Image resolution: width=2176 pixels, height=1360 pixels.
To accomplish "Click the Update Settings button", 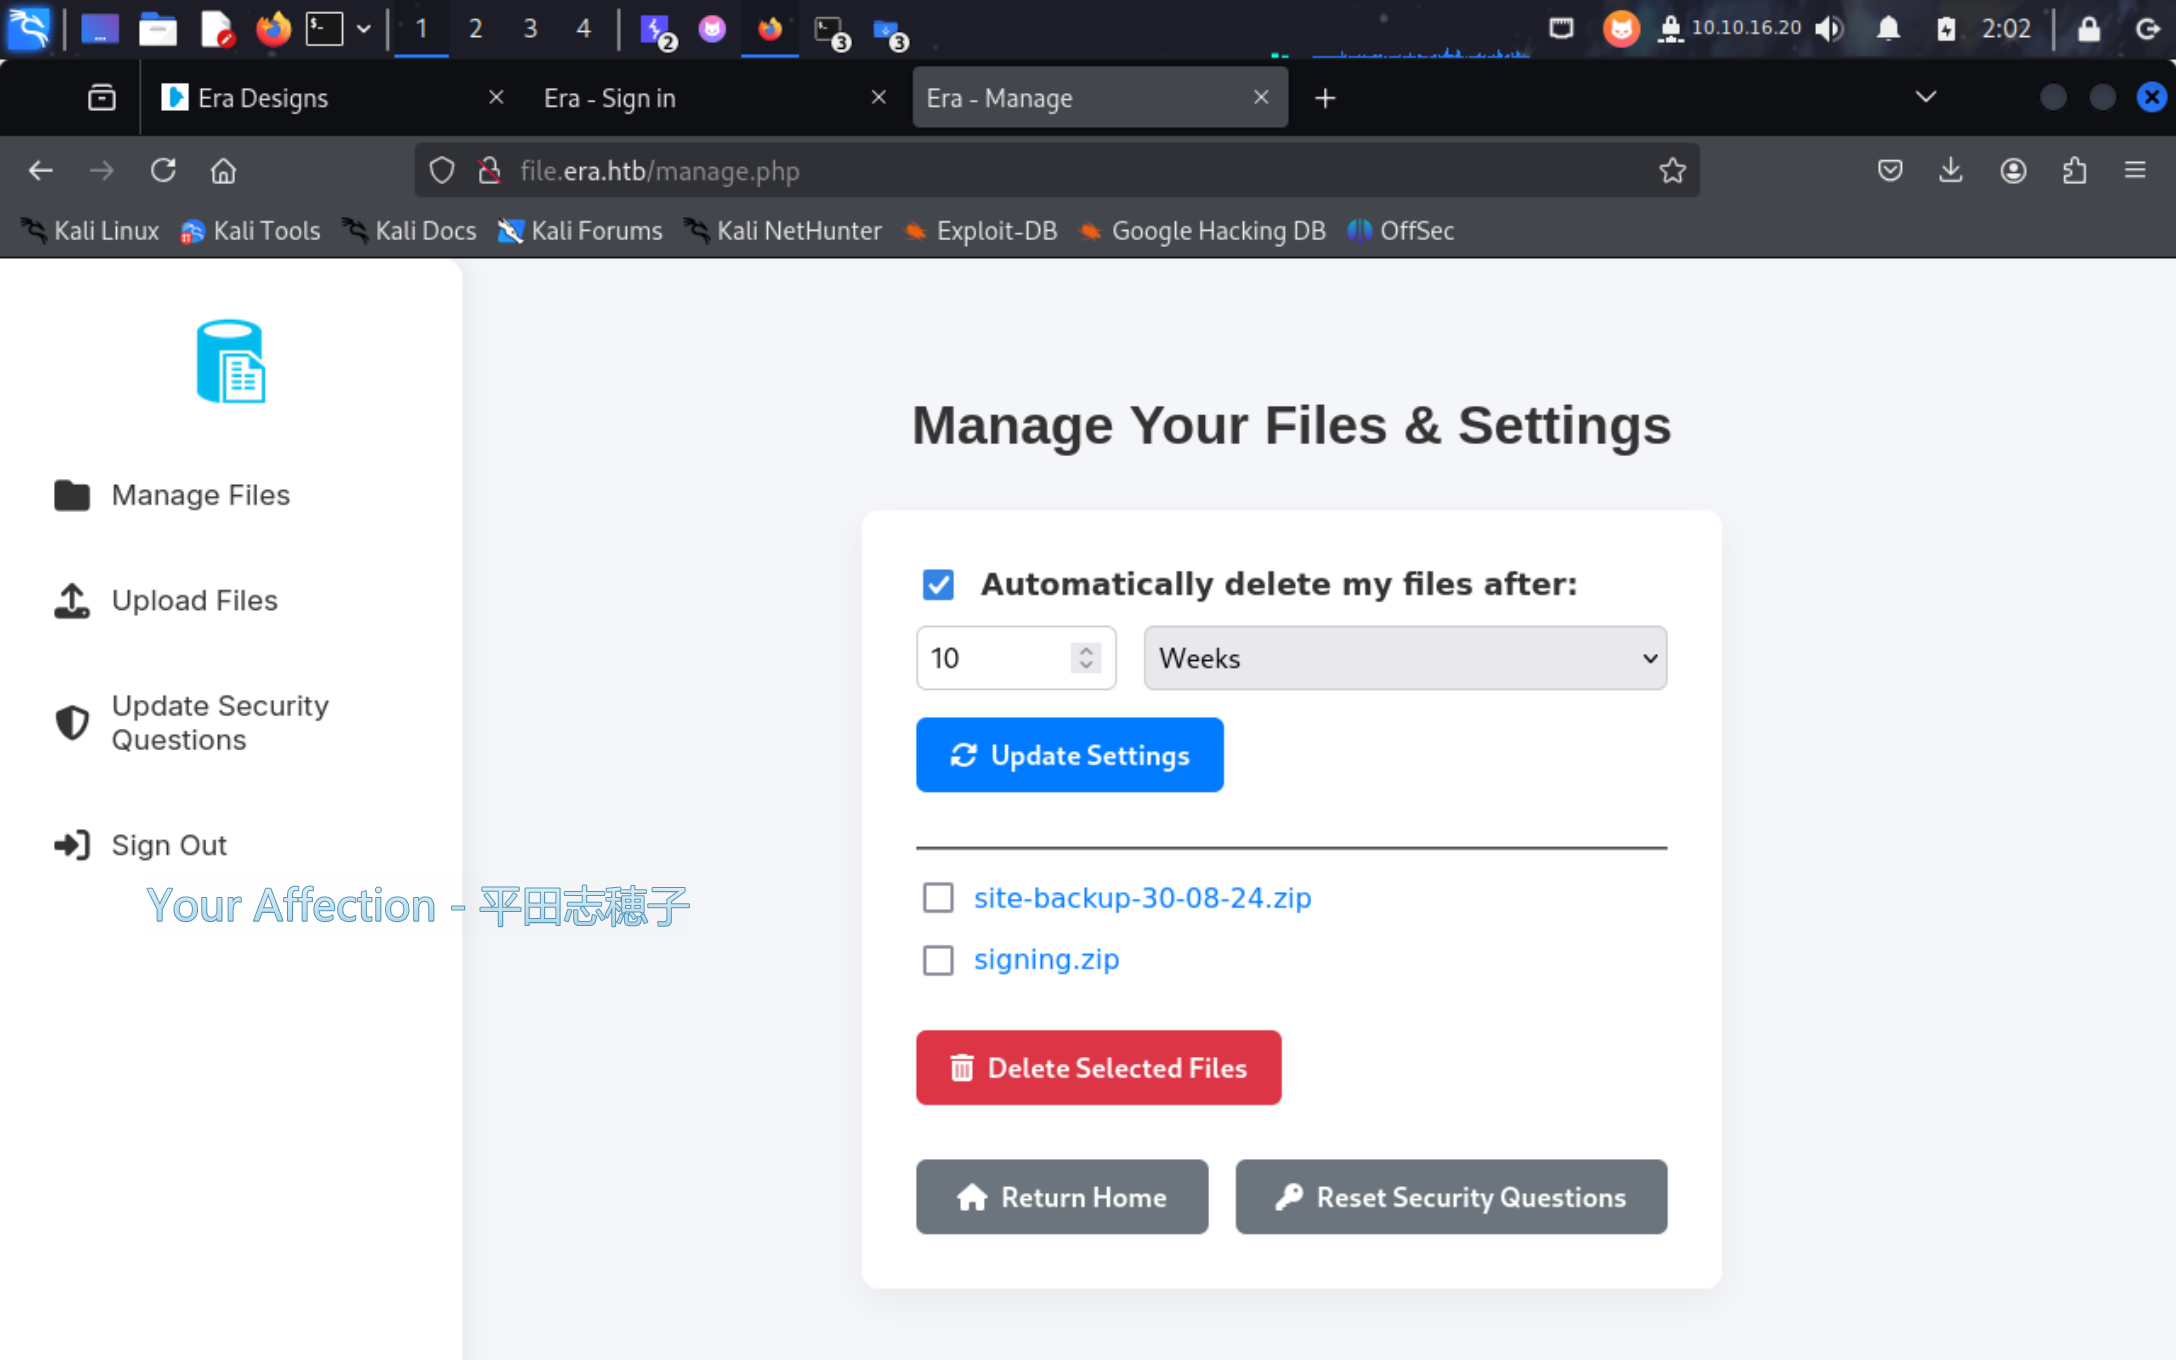I will [1069, 755].
